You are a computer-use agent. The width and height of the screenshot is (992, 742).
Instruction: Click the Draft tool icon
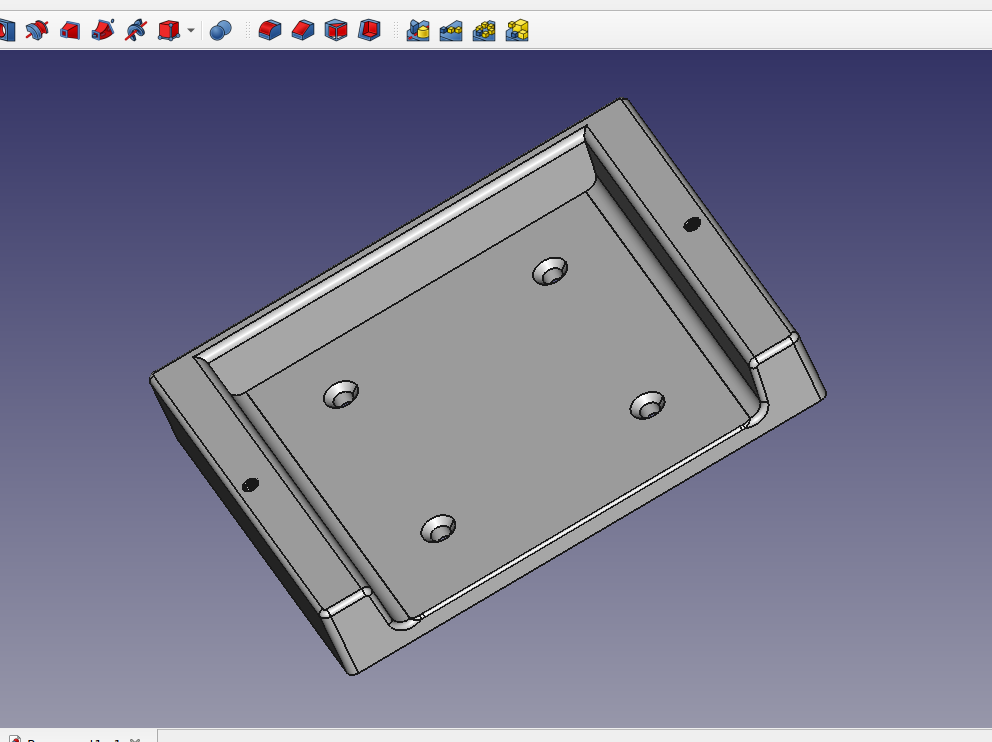coord(336,31)
